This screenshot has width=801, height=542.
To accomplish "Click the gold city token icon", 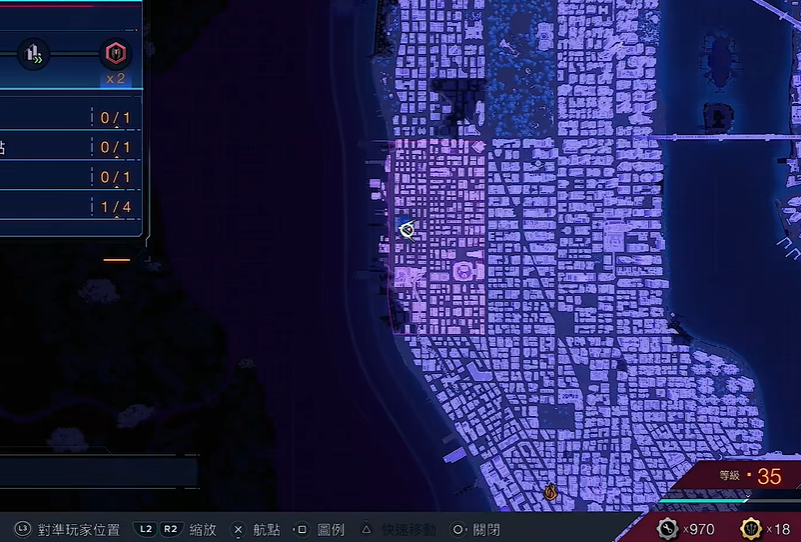I will click(x=751, y=529).
